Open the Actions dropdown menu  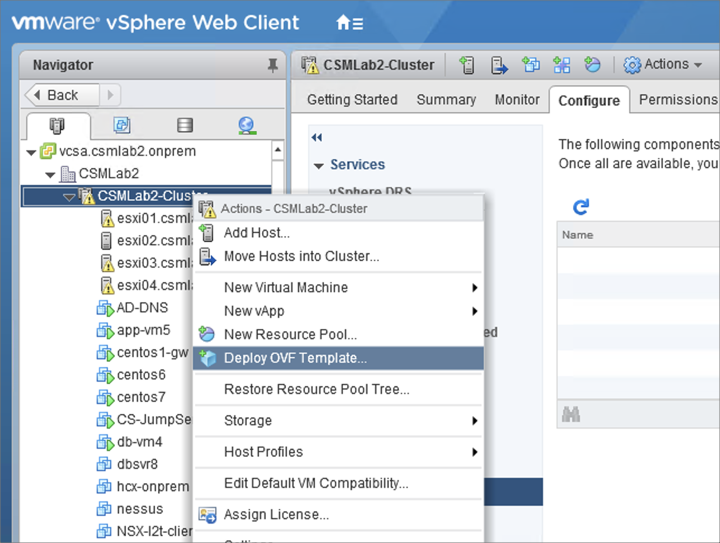coord(663,65)
